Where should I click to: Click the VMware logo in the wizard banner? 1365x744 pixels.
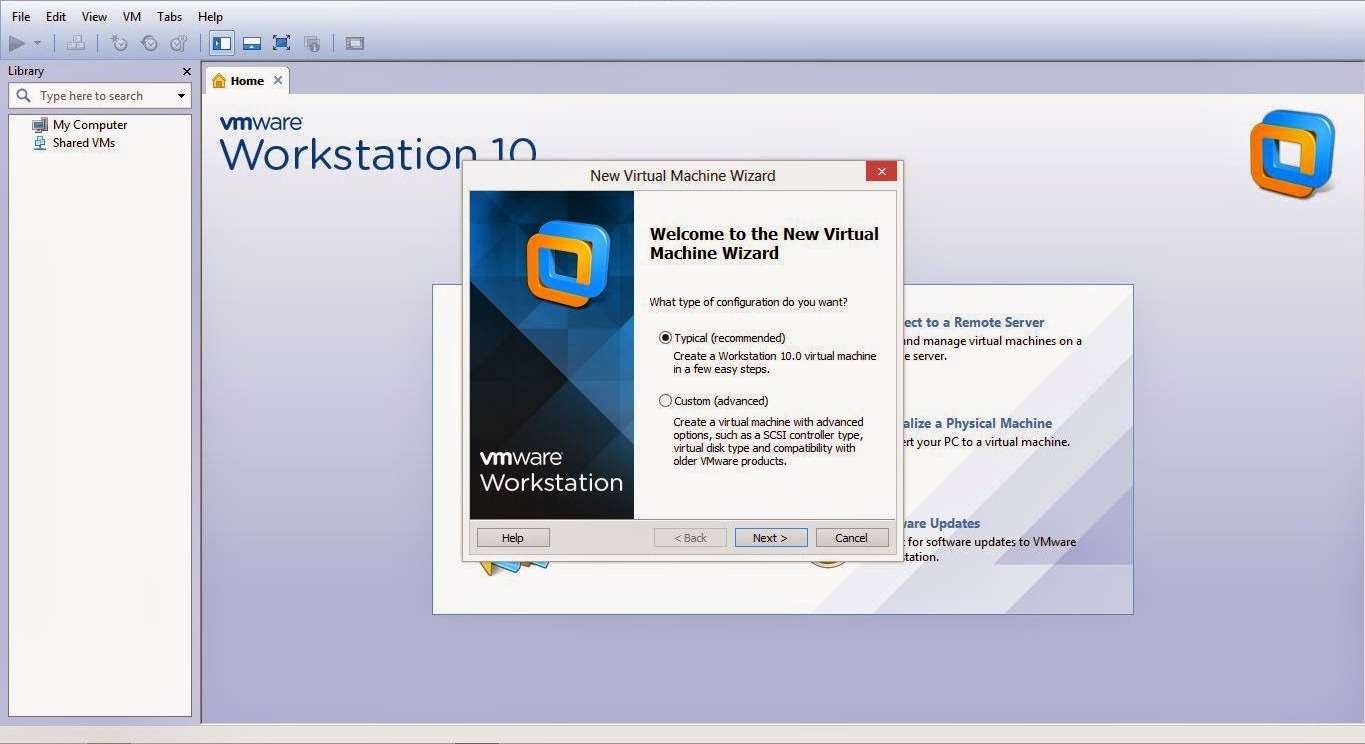pos(567,264)
